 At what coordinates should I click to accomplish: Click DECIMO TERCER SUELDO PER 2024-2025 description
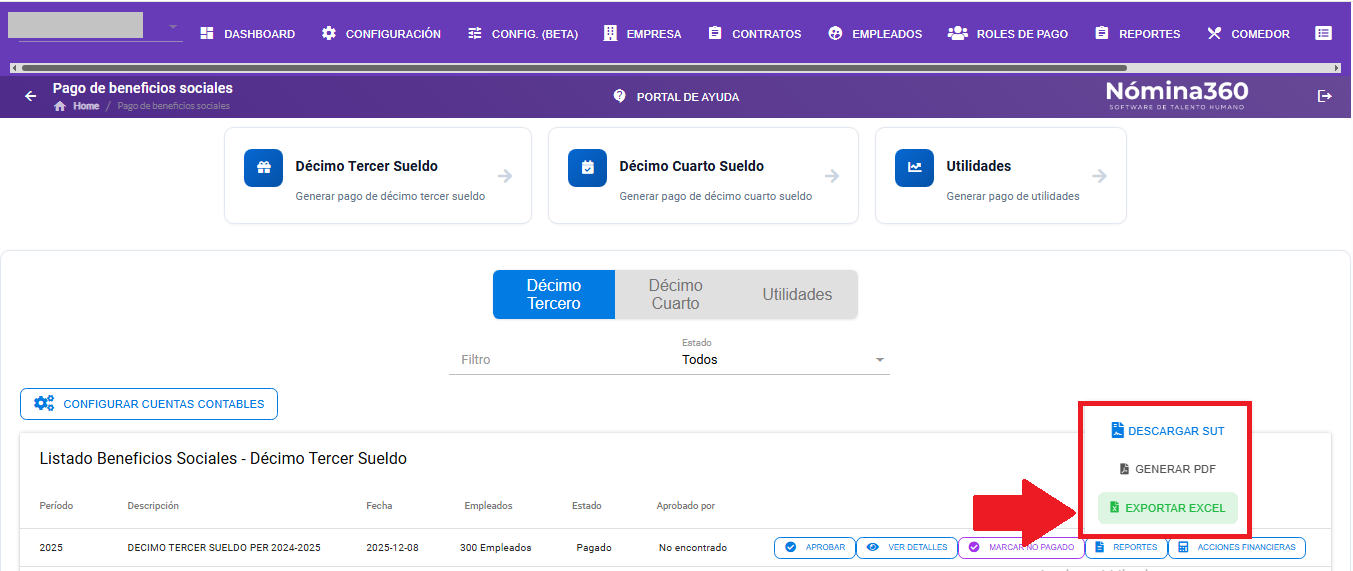coord(224,548)
